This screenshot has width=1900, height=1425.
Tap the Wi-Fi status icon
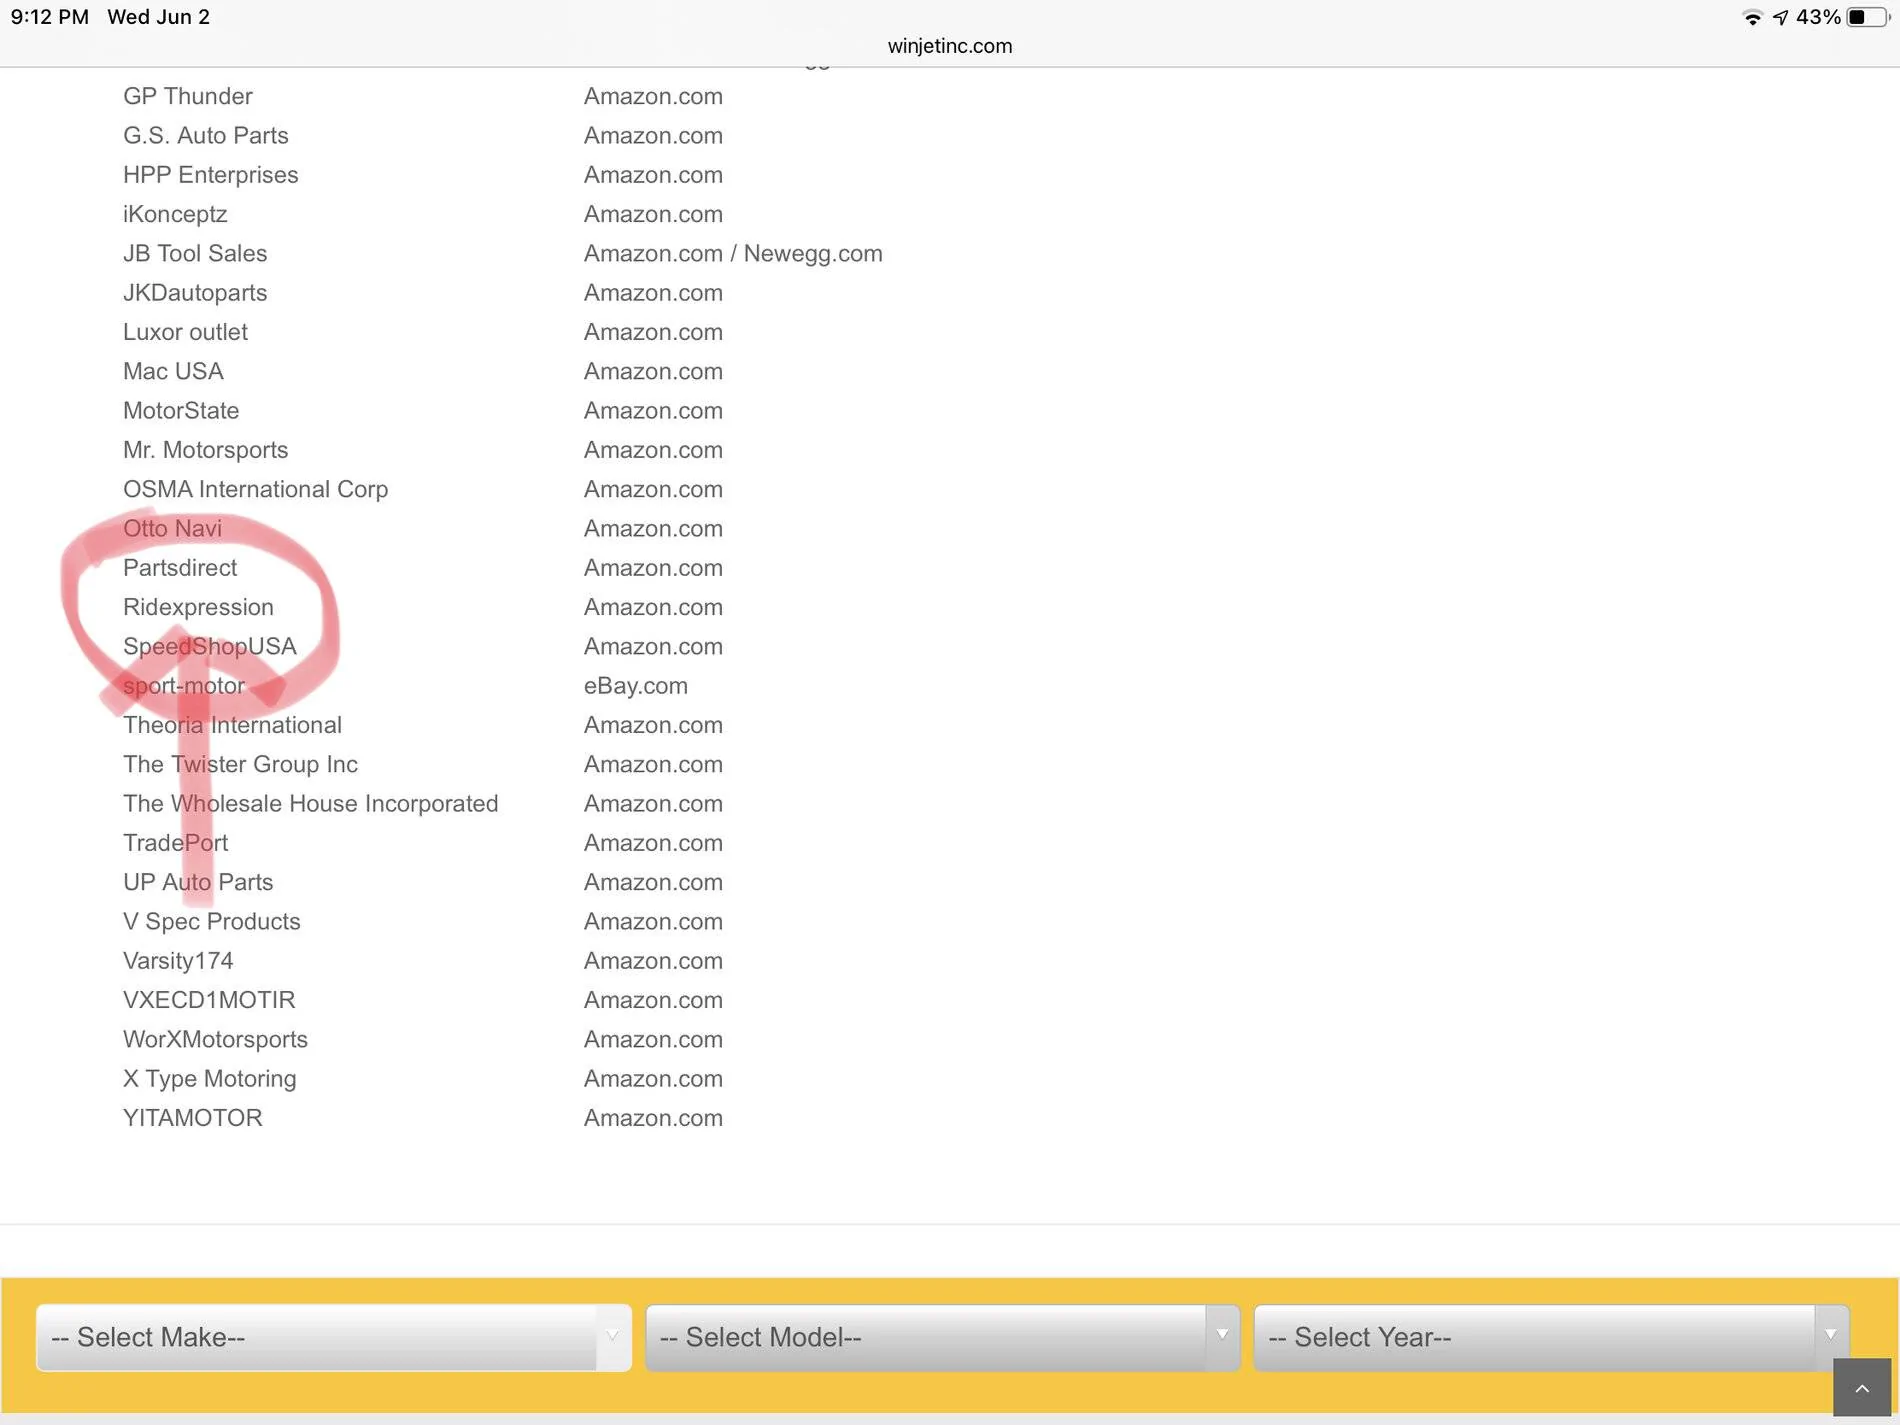pos(1752,17)
